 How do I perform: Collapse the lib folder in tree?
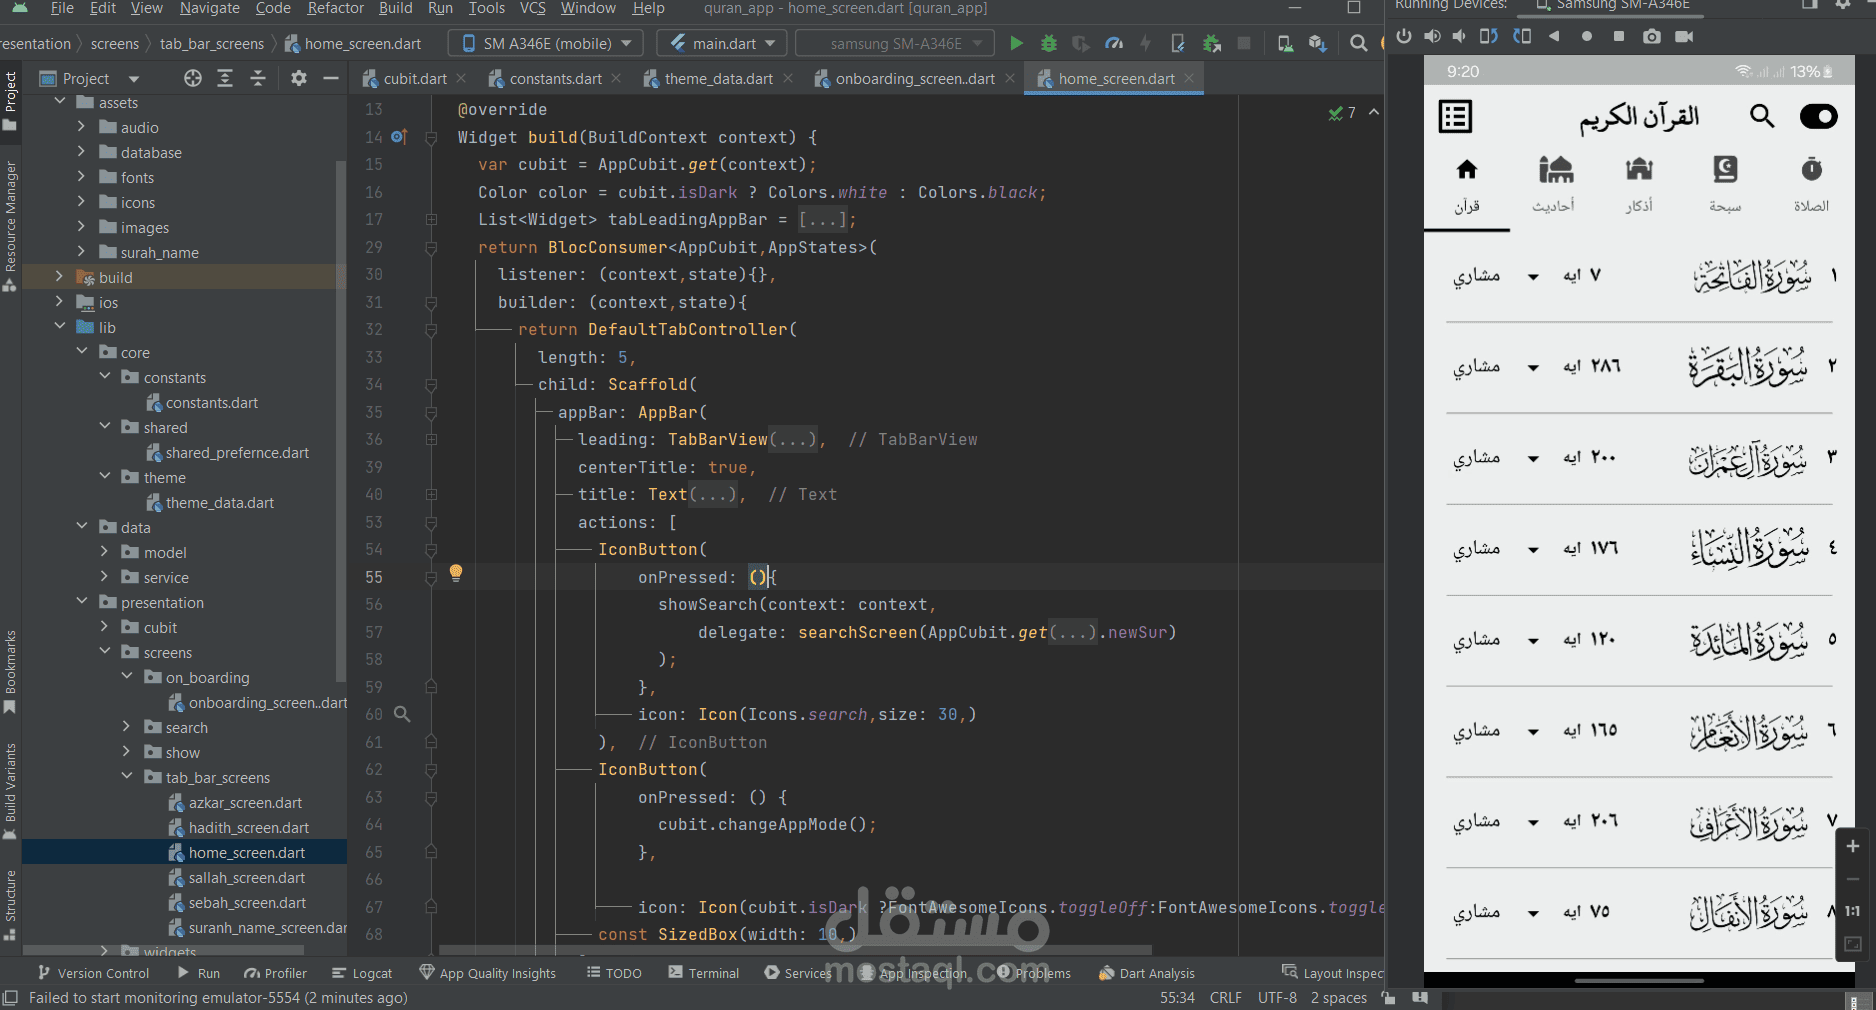click(x=59, y=327)
